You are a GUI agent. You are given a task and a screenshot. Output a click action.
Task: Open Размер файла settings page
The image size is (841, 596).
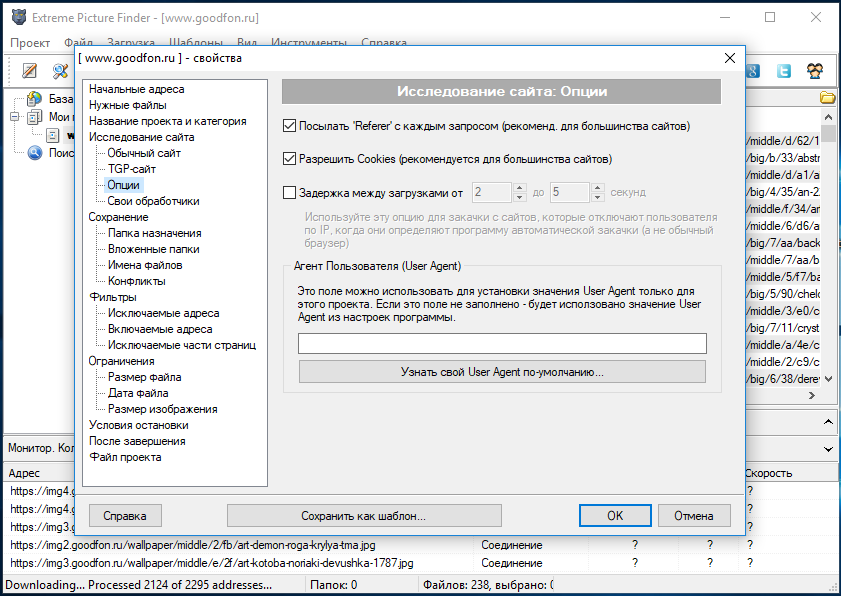pyautogui.click(x=145, y=377)
